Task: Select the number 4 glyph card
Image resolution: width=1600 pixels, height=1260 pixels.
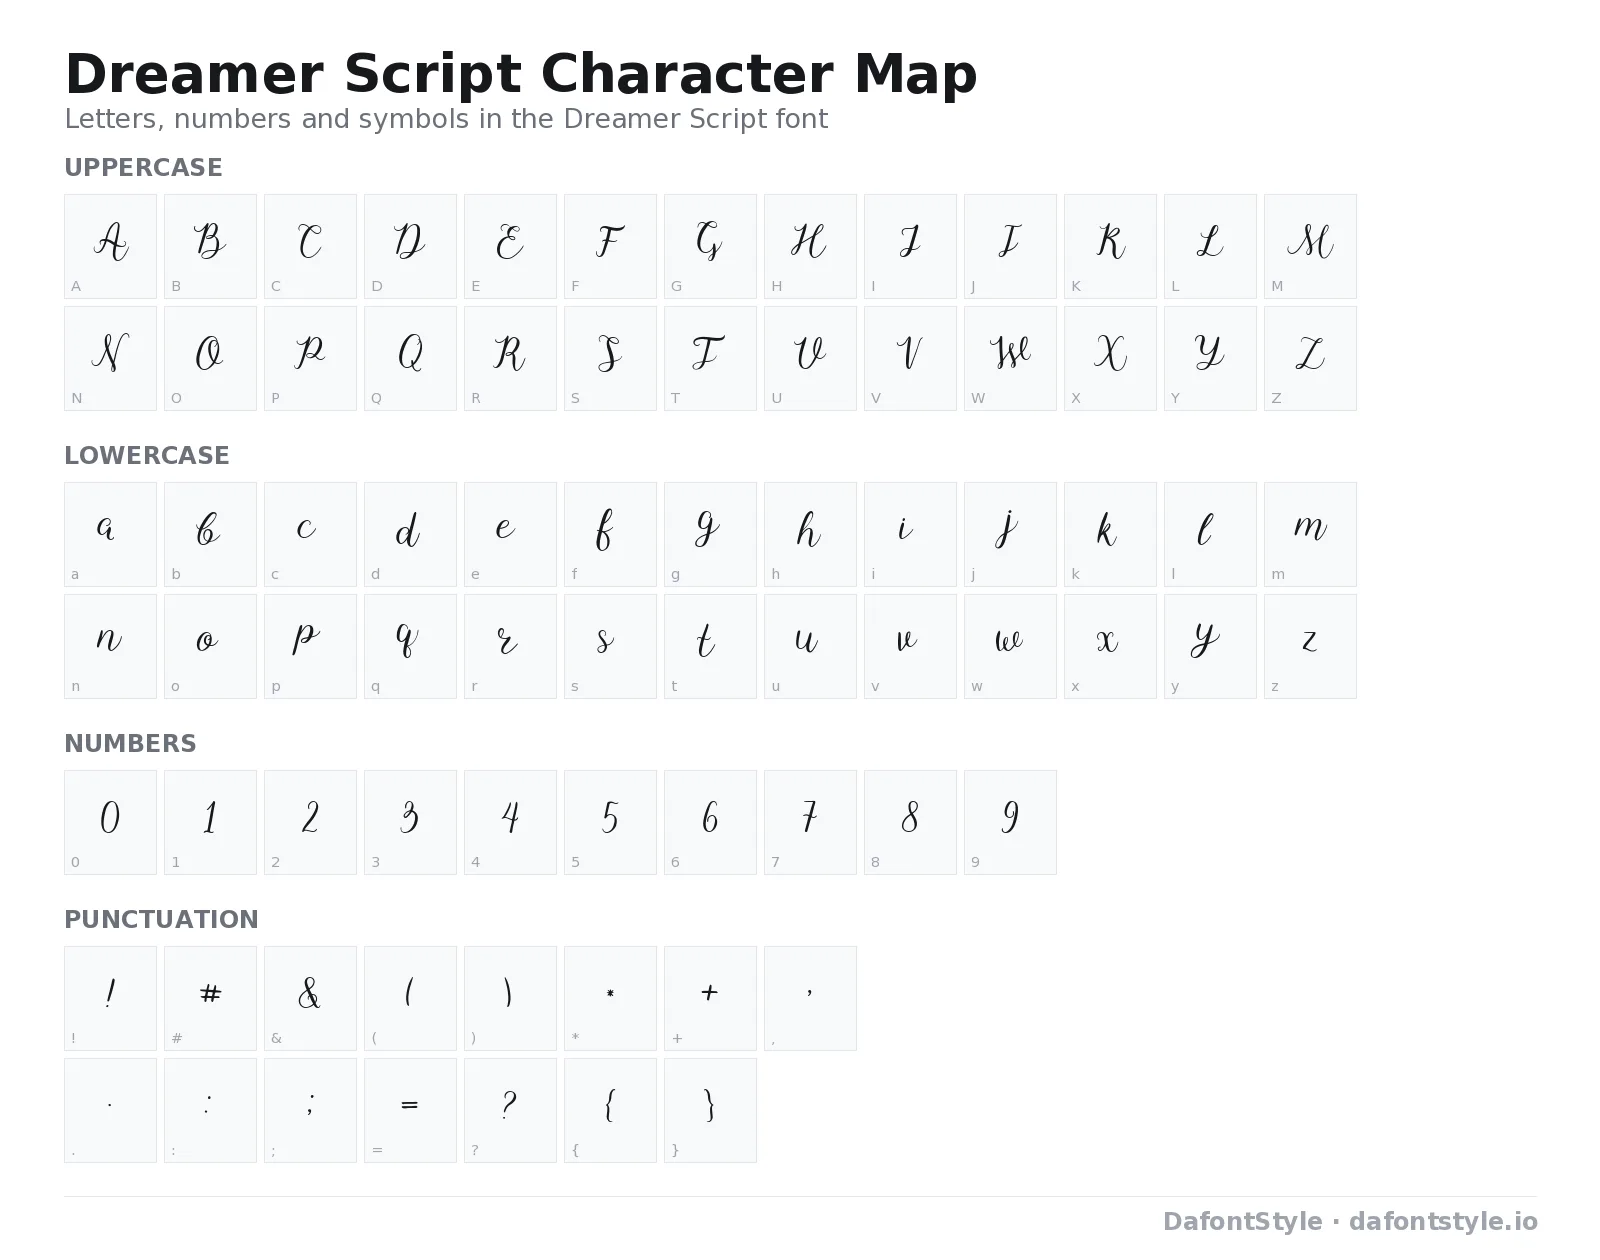Action: pyautogui.click(x=510, y=822)
